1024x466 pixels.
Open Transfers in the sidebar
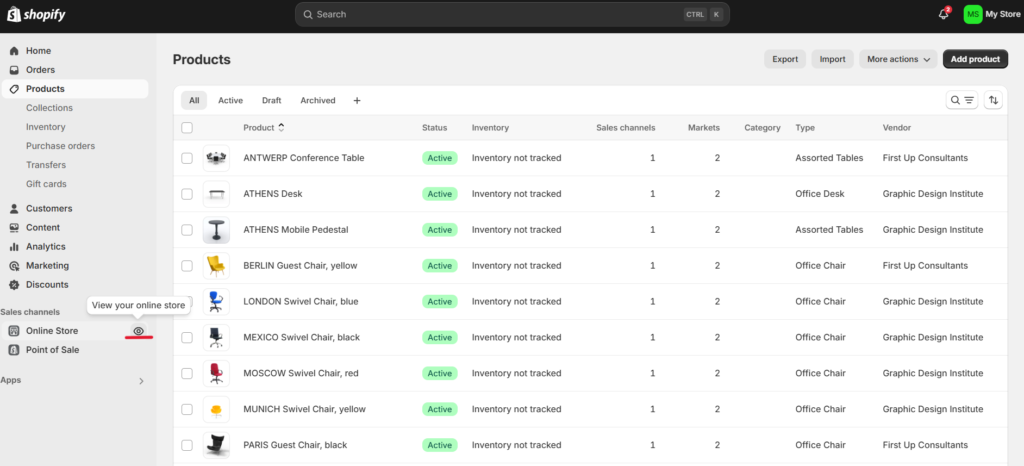[x=46, y=164]
